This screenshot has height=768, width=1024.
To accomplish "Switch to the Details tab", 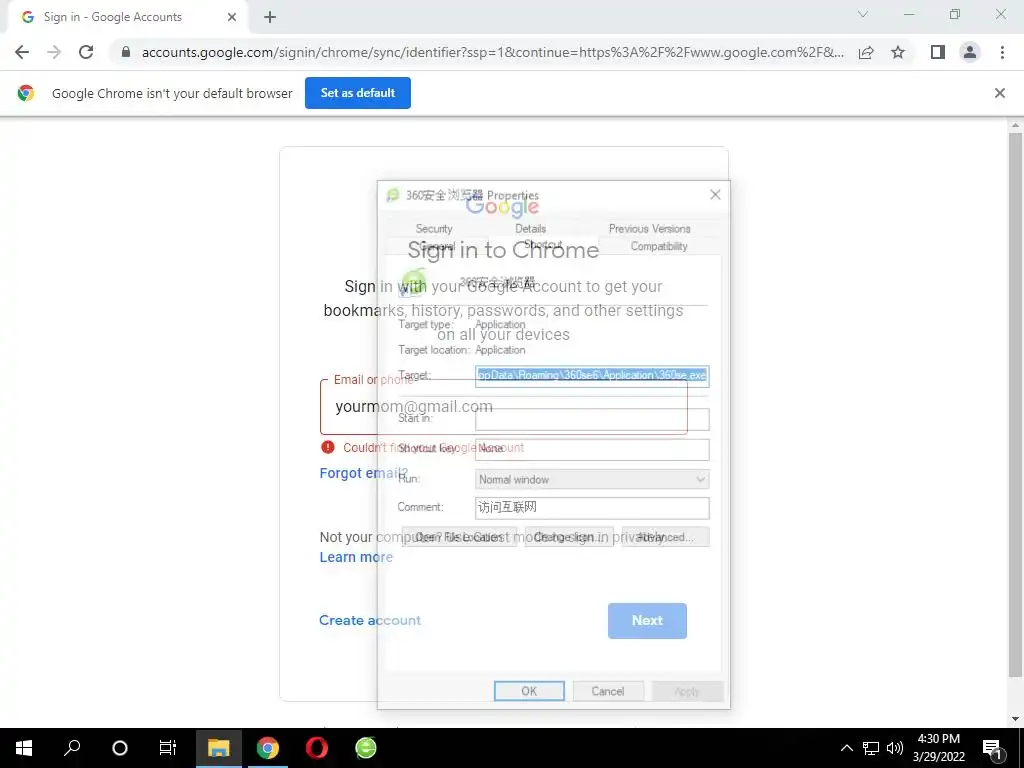I will coord(530,229).
